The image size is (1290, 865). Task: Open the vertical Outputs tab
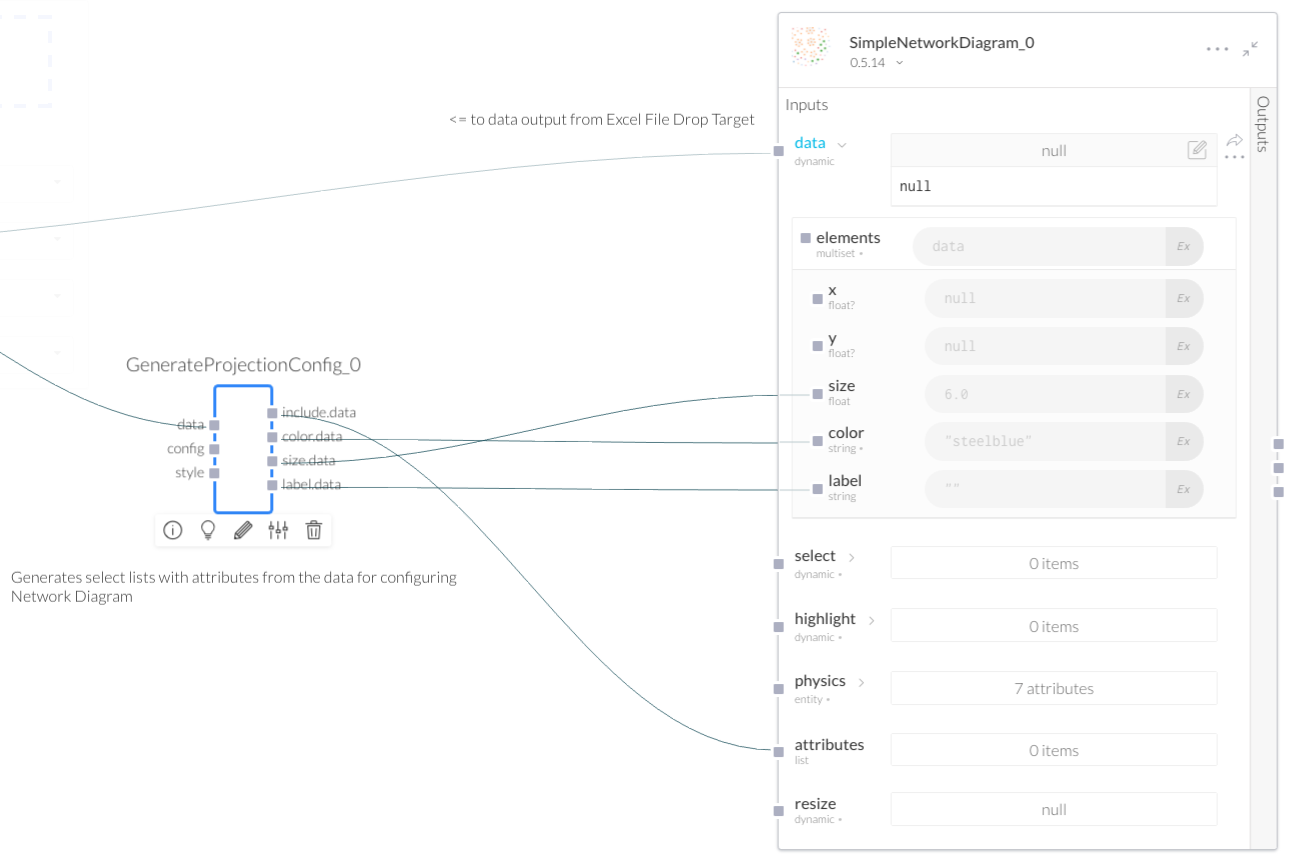[1263, 123]
